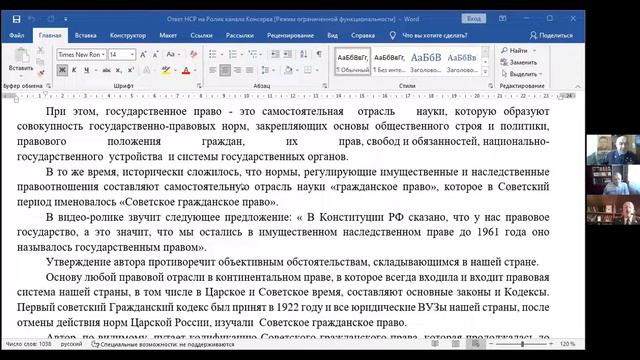The height and width of the screenshot is (360, 640).
Task: Click the lightbulb Tell Me icon
Action: click(392, 36)
